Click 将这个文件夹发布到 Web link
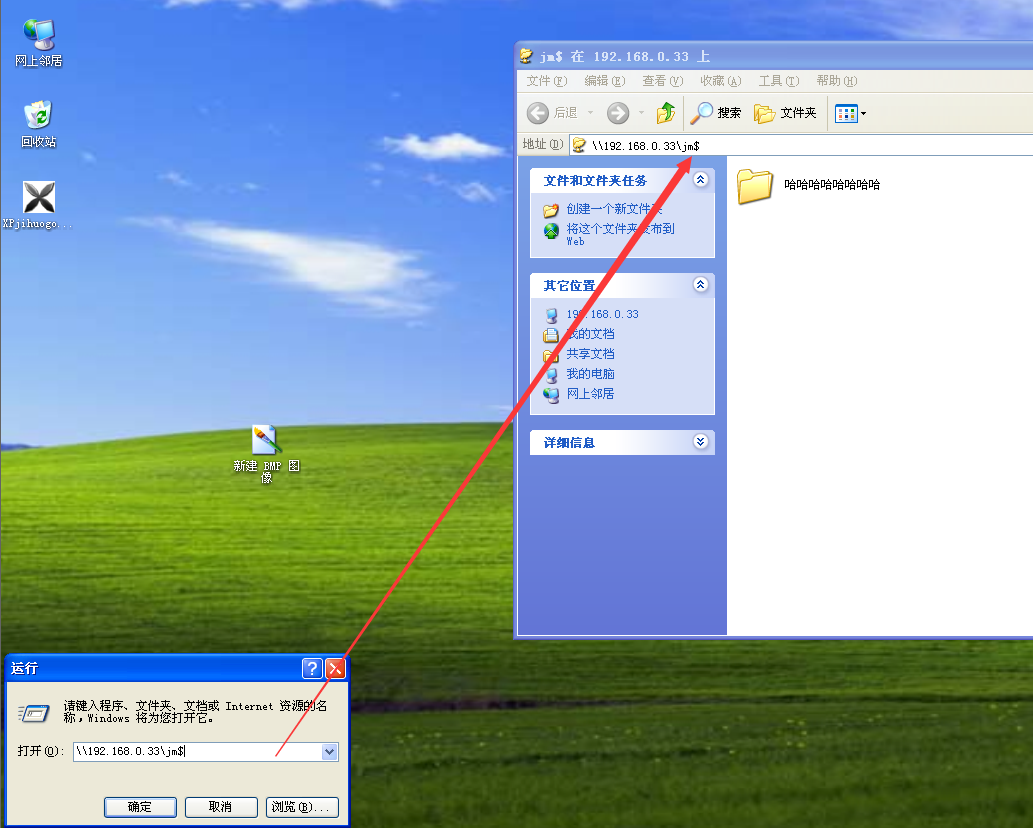Image resolution: width=1033 pixels, height=828 pixels. (620, 234)
